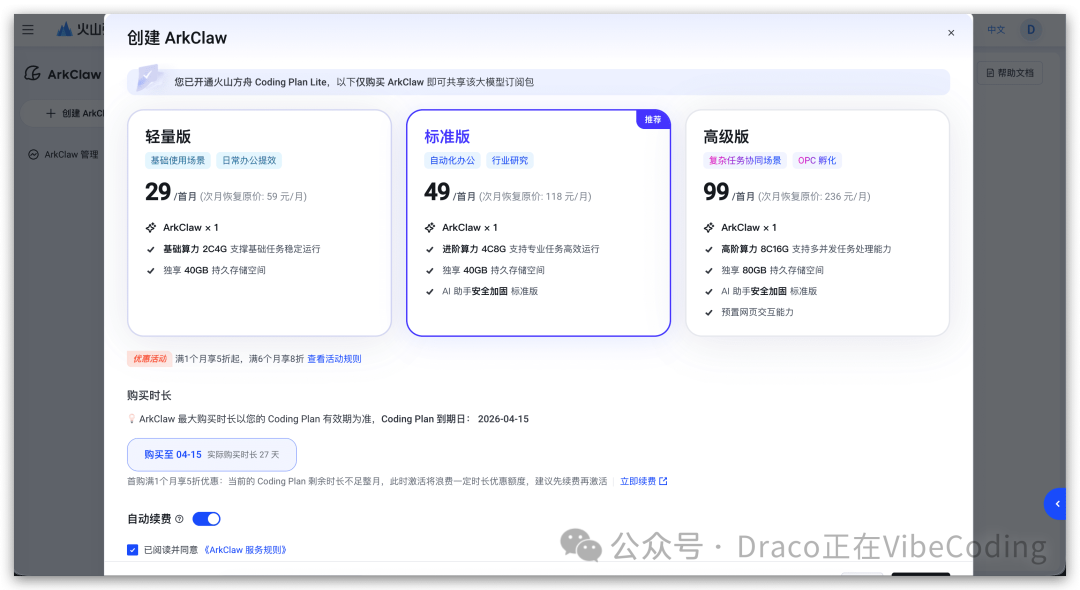The width and height of the screenshot is (1080, 590).
Task: Uncheck the 已阅读并同意 agreement checkbox
Action: coord(132,548)
